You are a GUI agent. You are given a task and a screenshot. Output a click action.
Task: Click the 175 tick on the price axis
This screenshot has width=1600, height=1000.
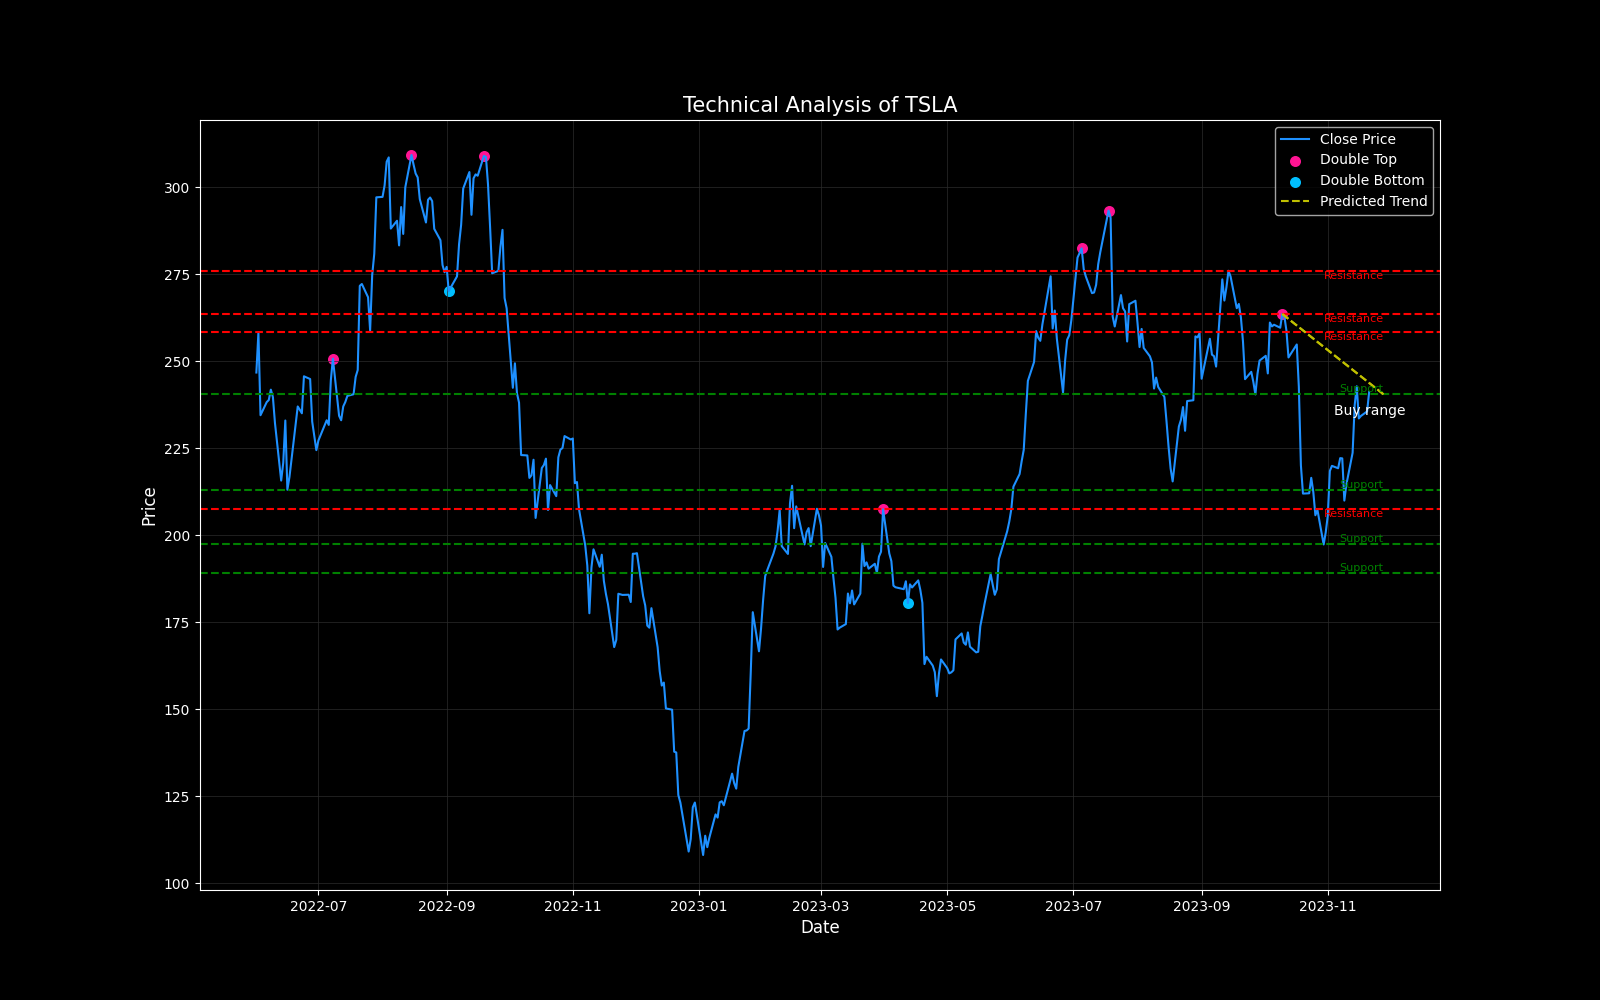coord(176,623)
